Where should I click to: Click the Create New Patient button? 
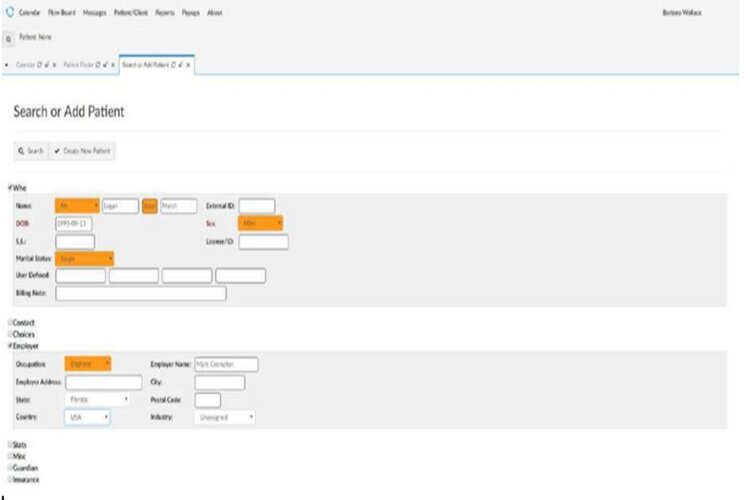[83, 150]
